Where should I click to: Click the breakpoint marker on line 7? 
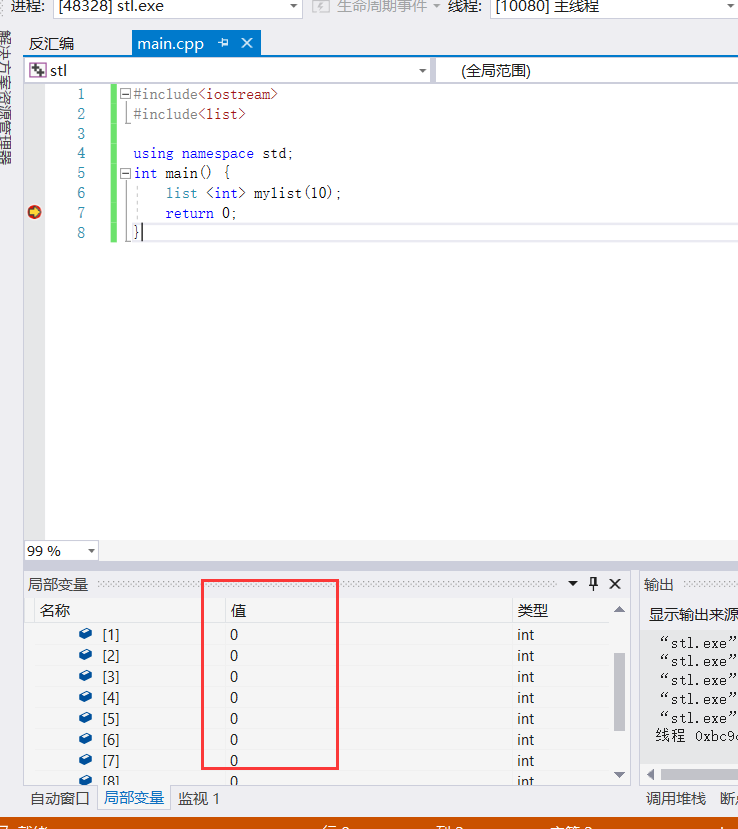(34, 212)
